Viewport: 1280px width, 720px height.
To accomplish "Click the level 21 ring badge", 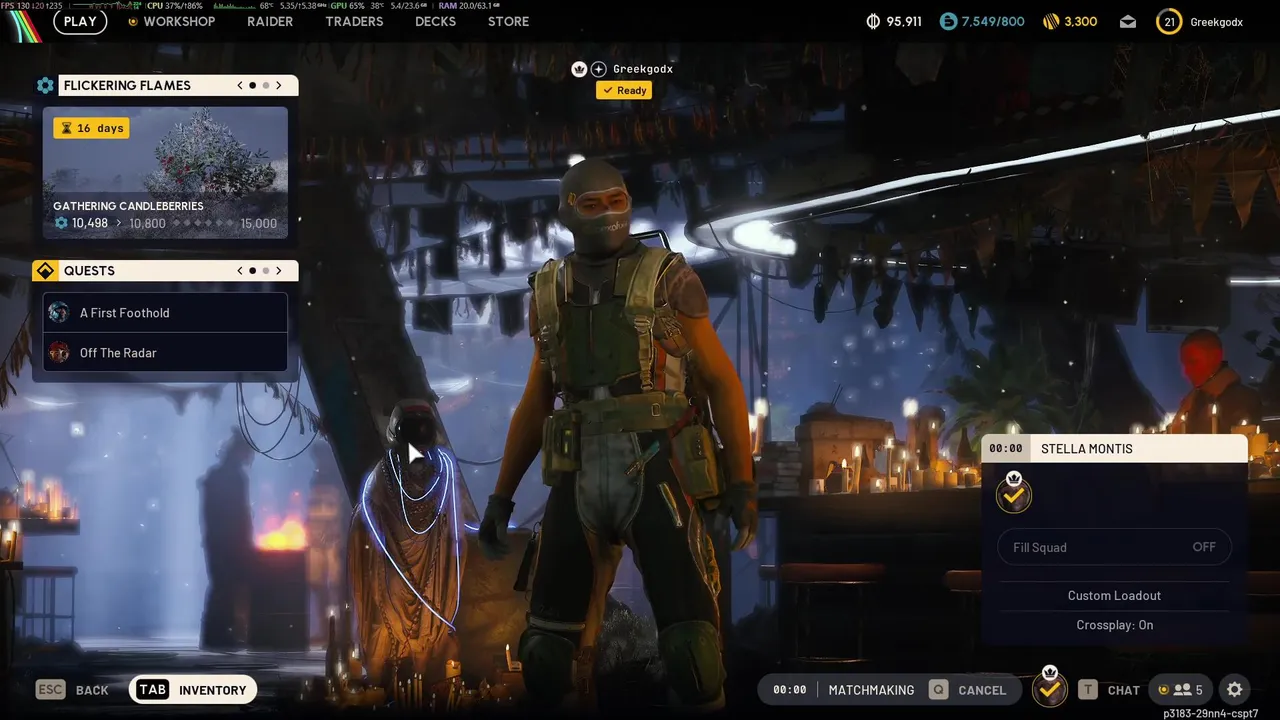I will pos(1168,21).
